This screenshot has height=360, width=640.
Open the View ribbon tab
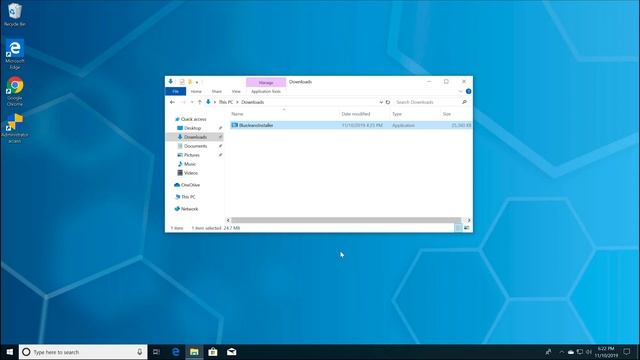click(236, 91)
